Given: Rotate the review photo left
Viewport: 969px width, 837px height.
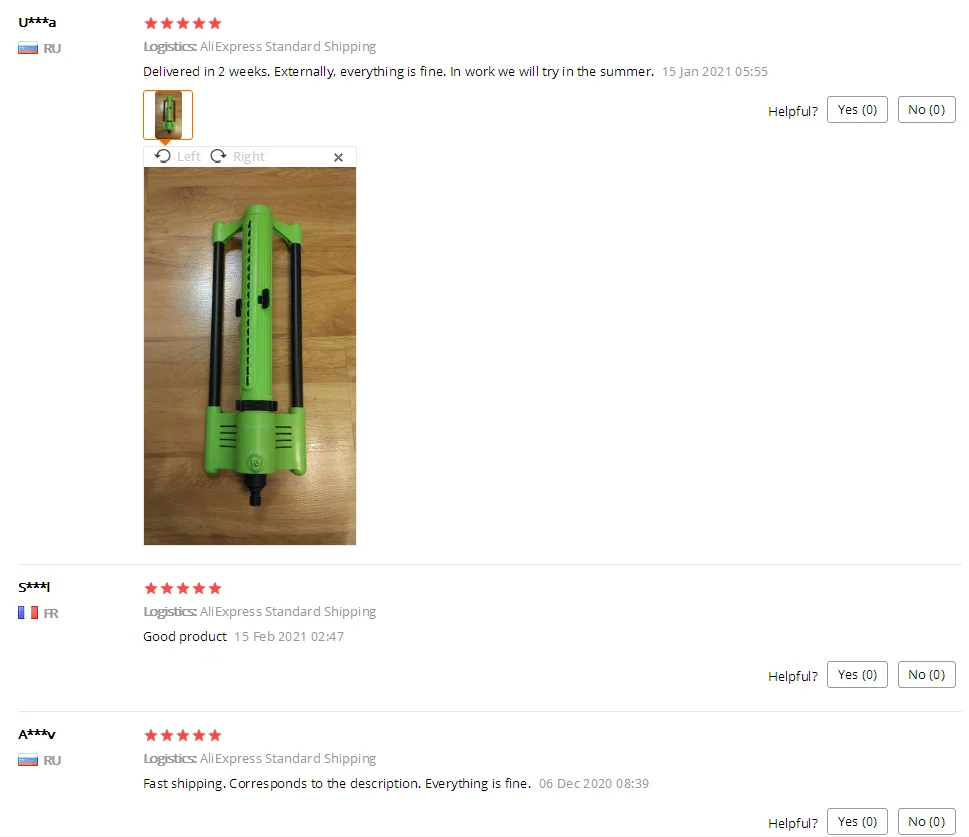Looking at the screenshot, I should click(177, 156).
